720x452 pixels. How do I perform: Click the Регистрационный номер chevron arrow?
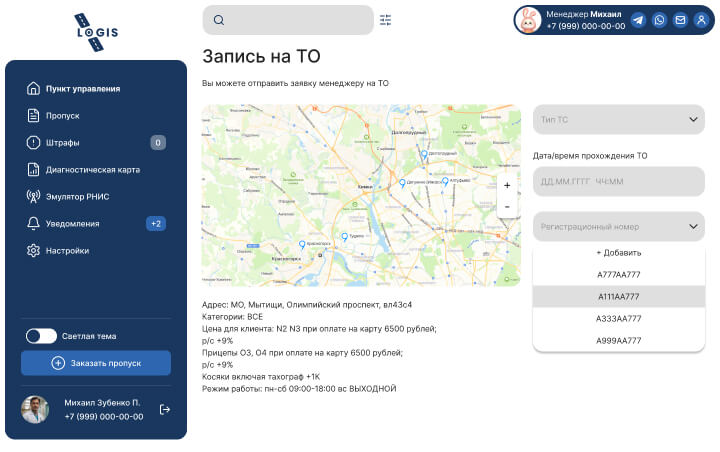[x=693, y=226]
